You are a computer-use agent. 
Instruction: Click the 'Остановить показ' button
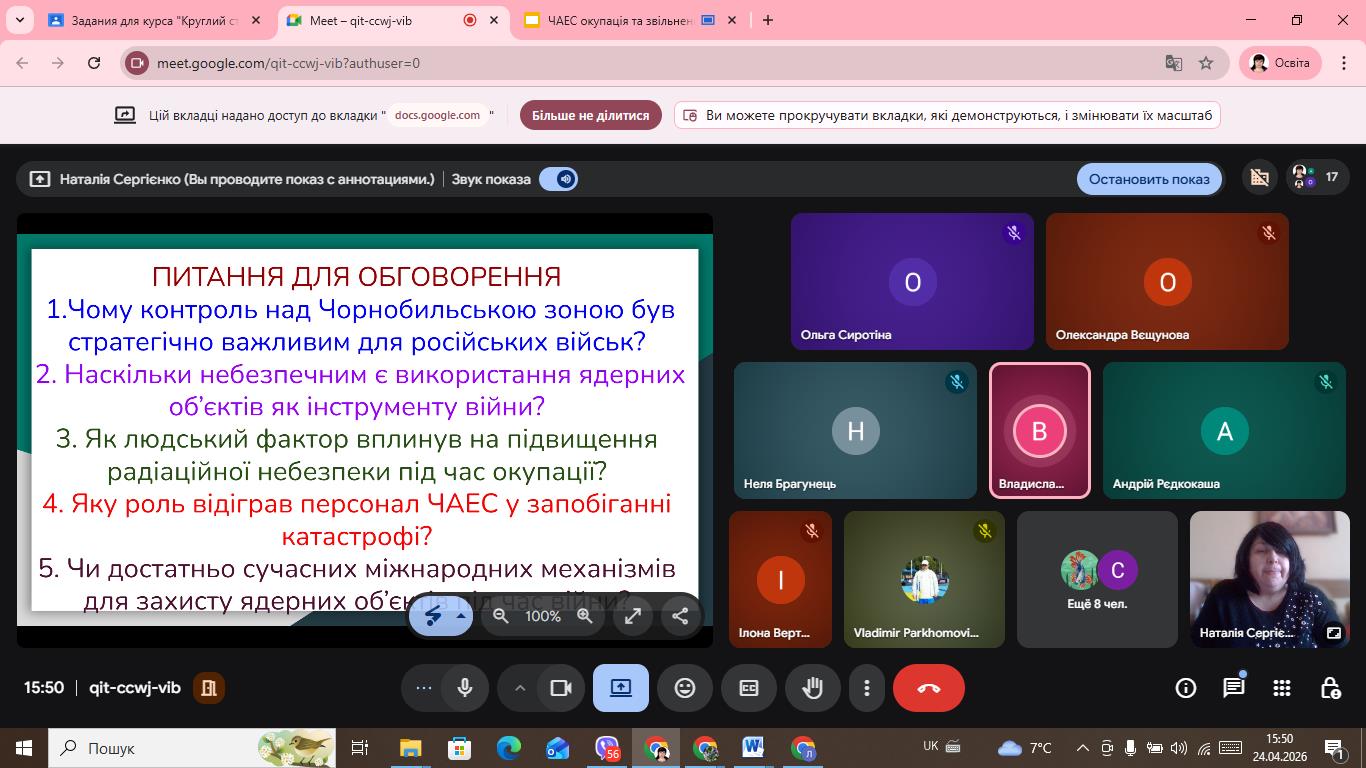pyautogui.click(x=1149, y=179)
